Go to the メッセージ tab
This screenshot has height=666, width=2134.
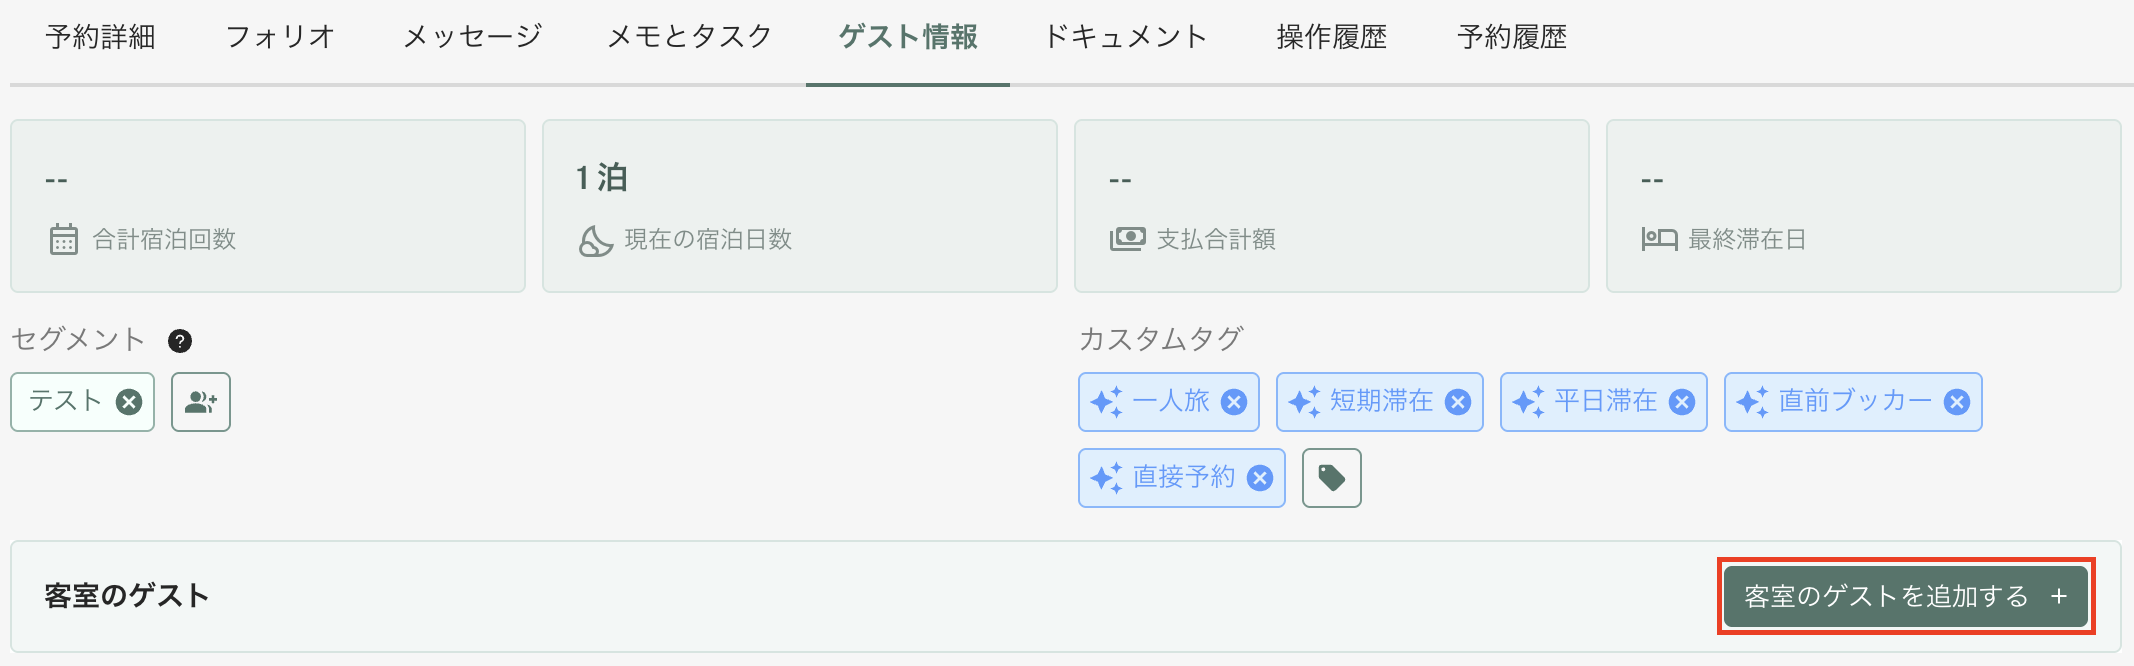[472, 37]
